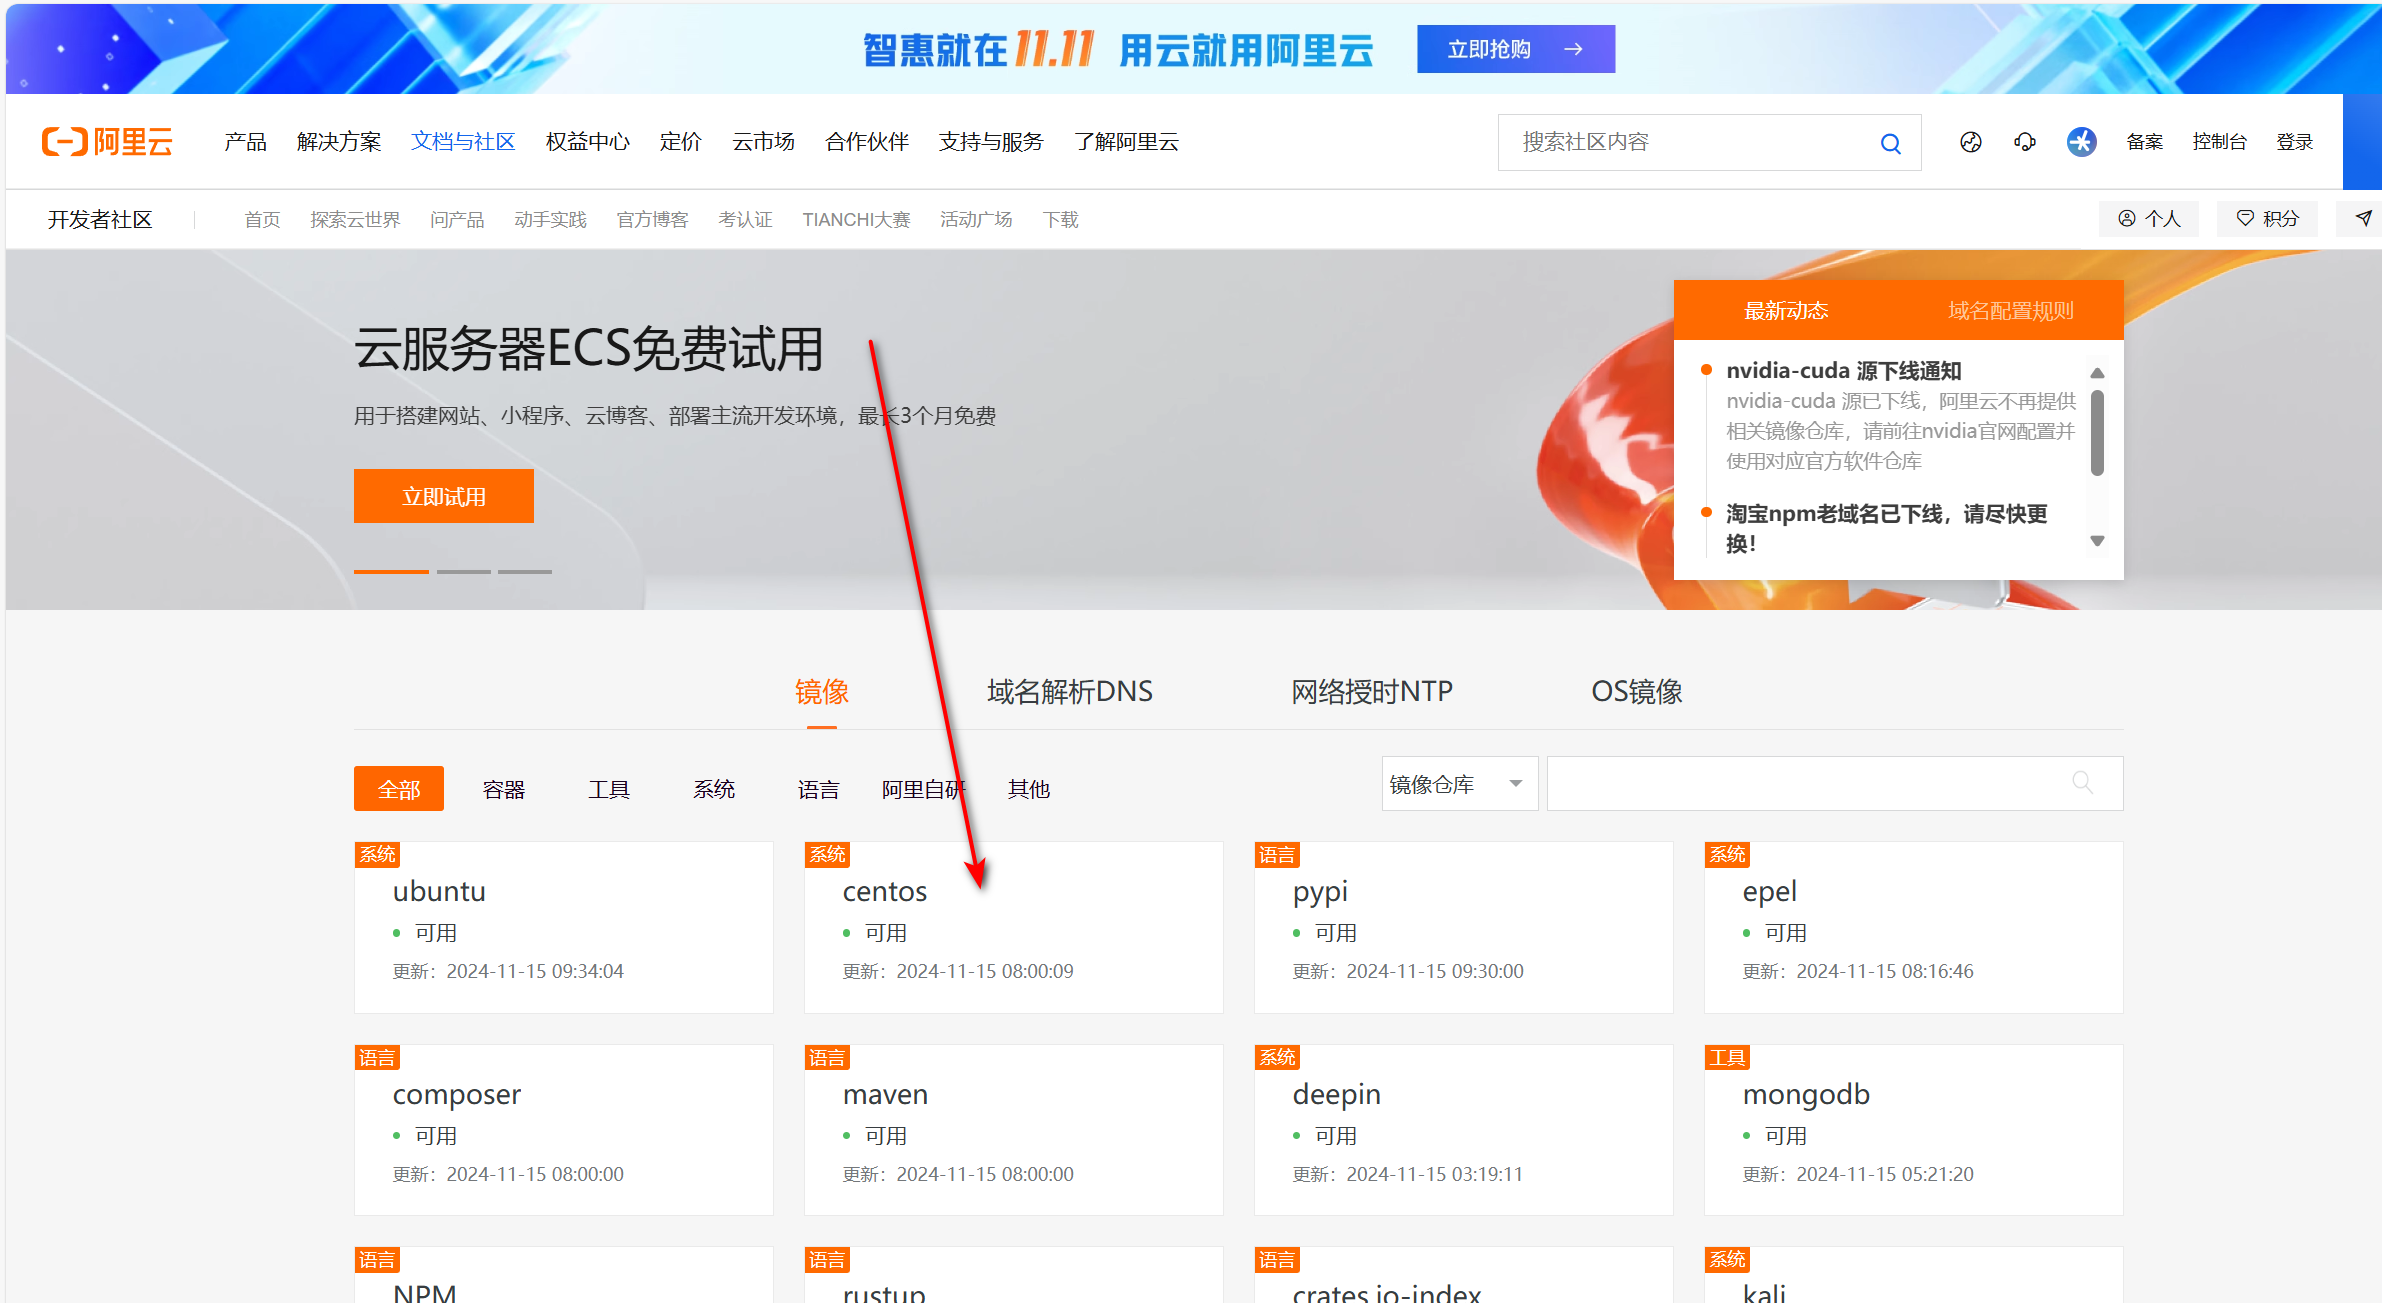Select second carousel slide indicator
Image resolution: width=2382 pixels, height=1303 pixels.
coord(463,571)
